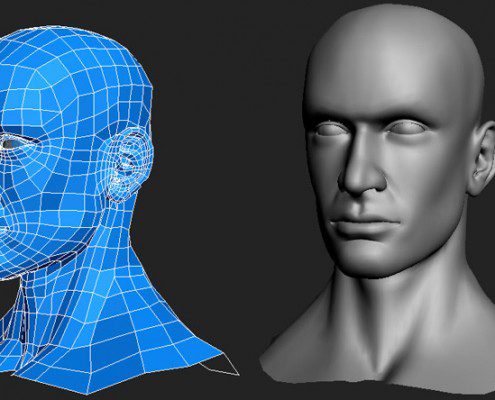Select the gray shaded head's nose
This screenshot has width=495, height=400.
click(x=362, y=167)
